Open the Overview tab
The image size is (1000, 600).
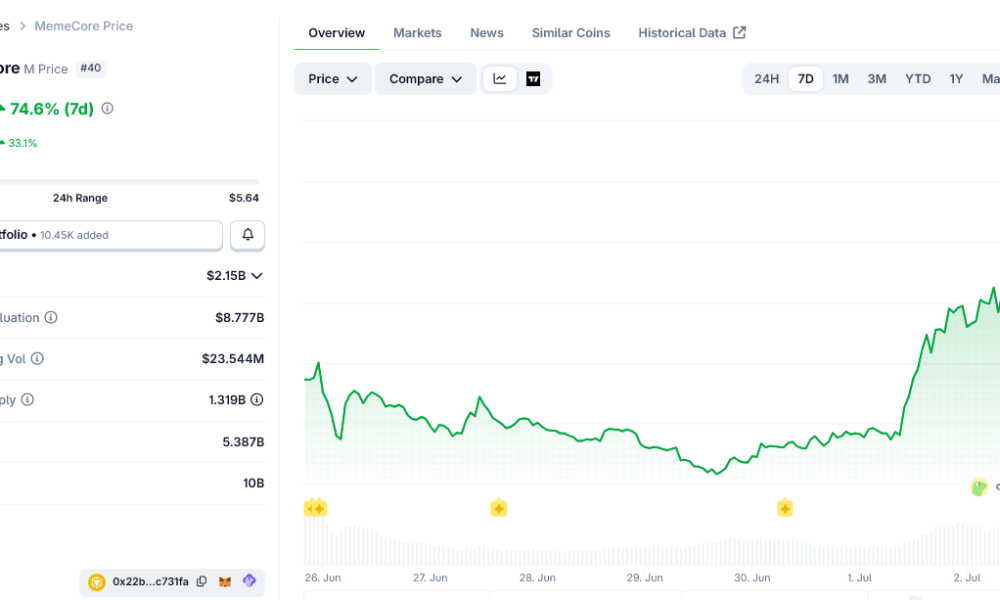tap(337, 33)
